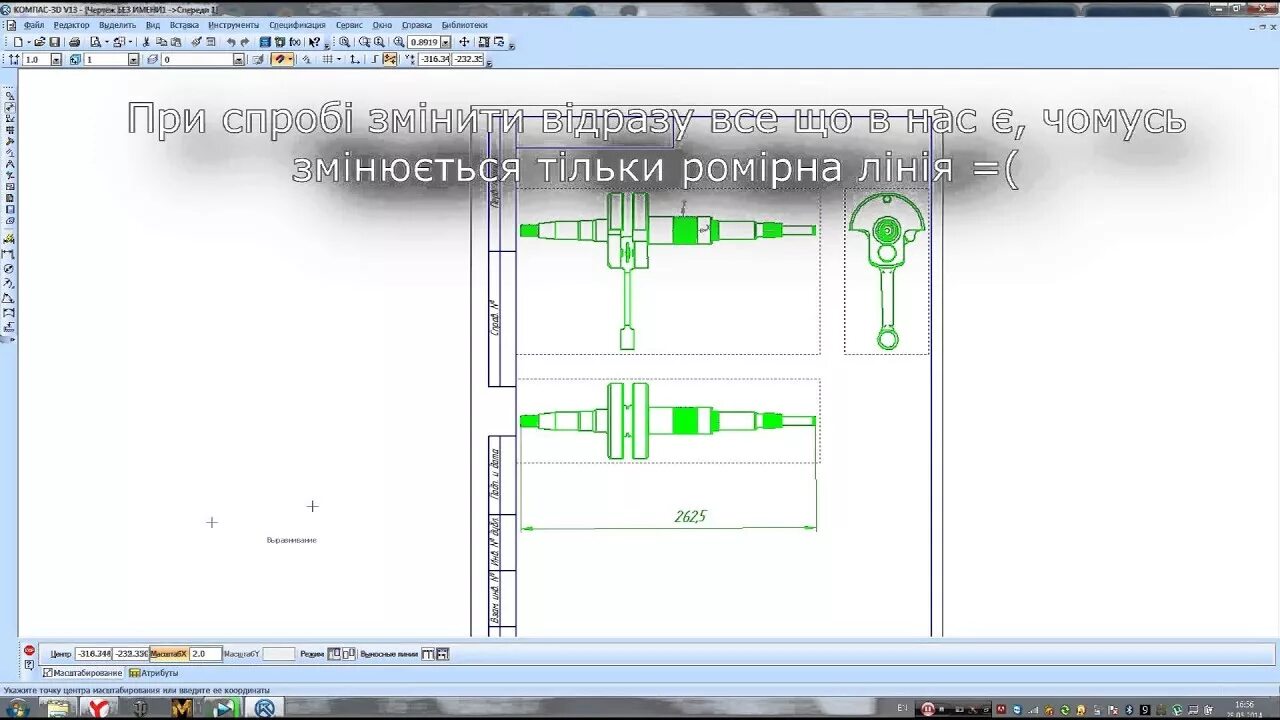Click the Copy icon in toolbar
This screenshot has height=720, width=1280.
[161, 42]
